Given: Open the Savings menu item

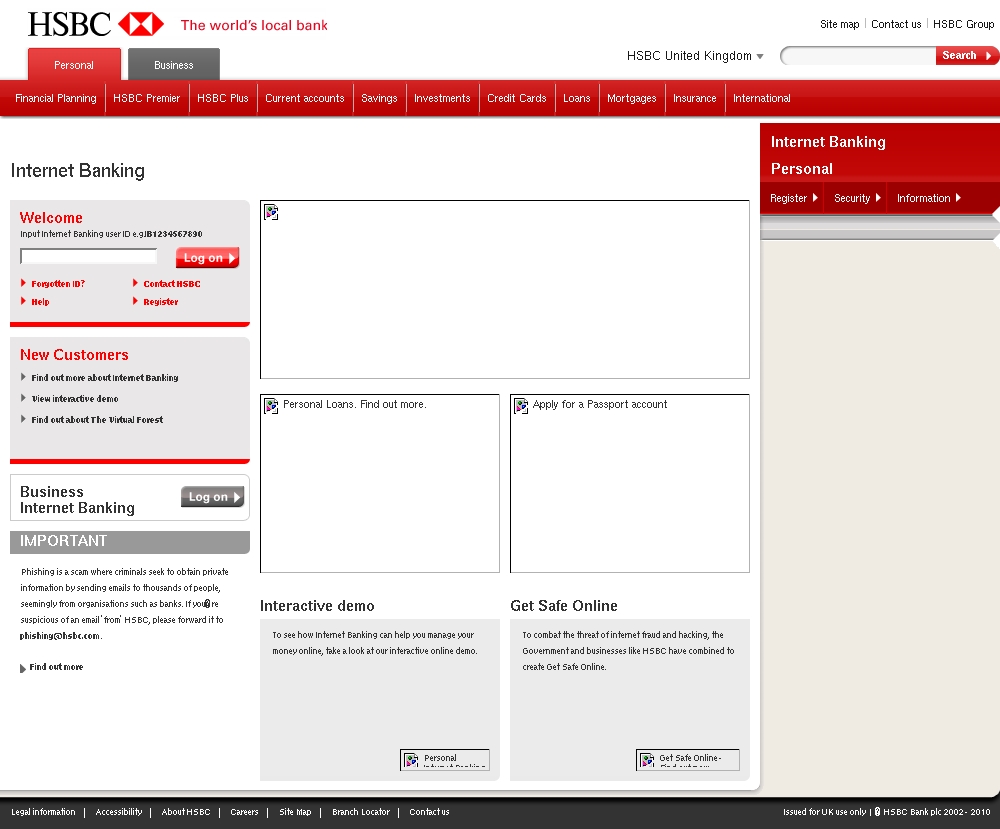Looking at the screenshot, I should [379, 98].
